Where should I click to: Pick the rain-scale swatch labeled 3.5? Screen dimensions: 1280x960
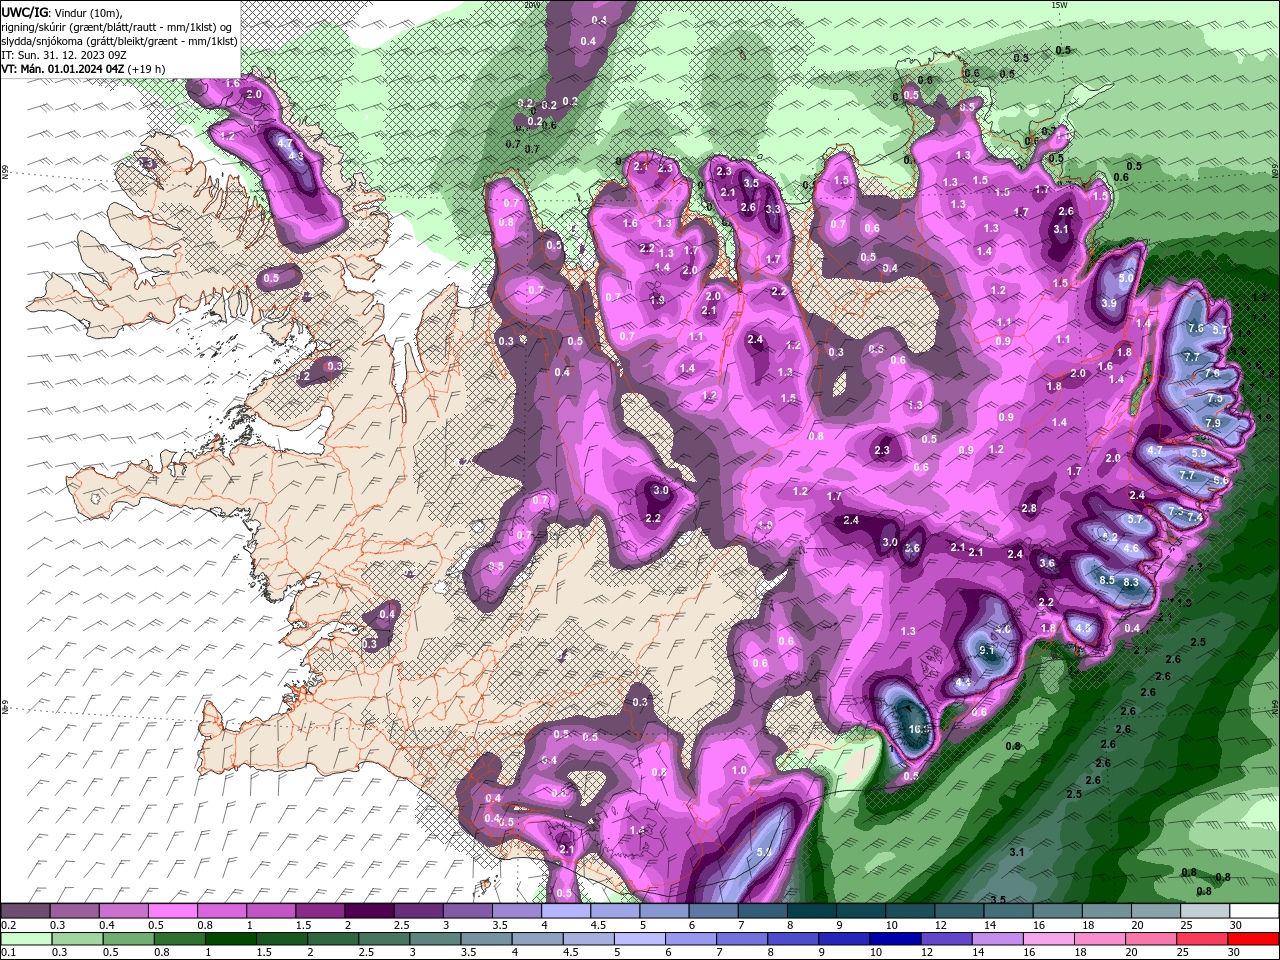point(486,939)
